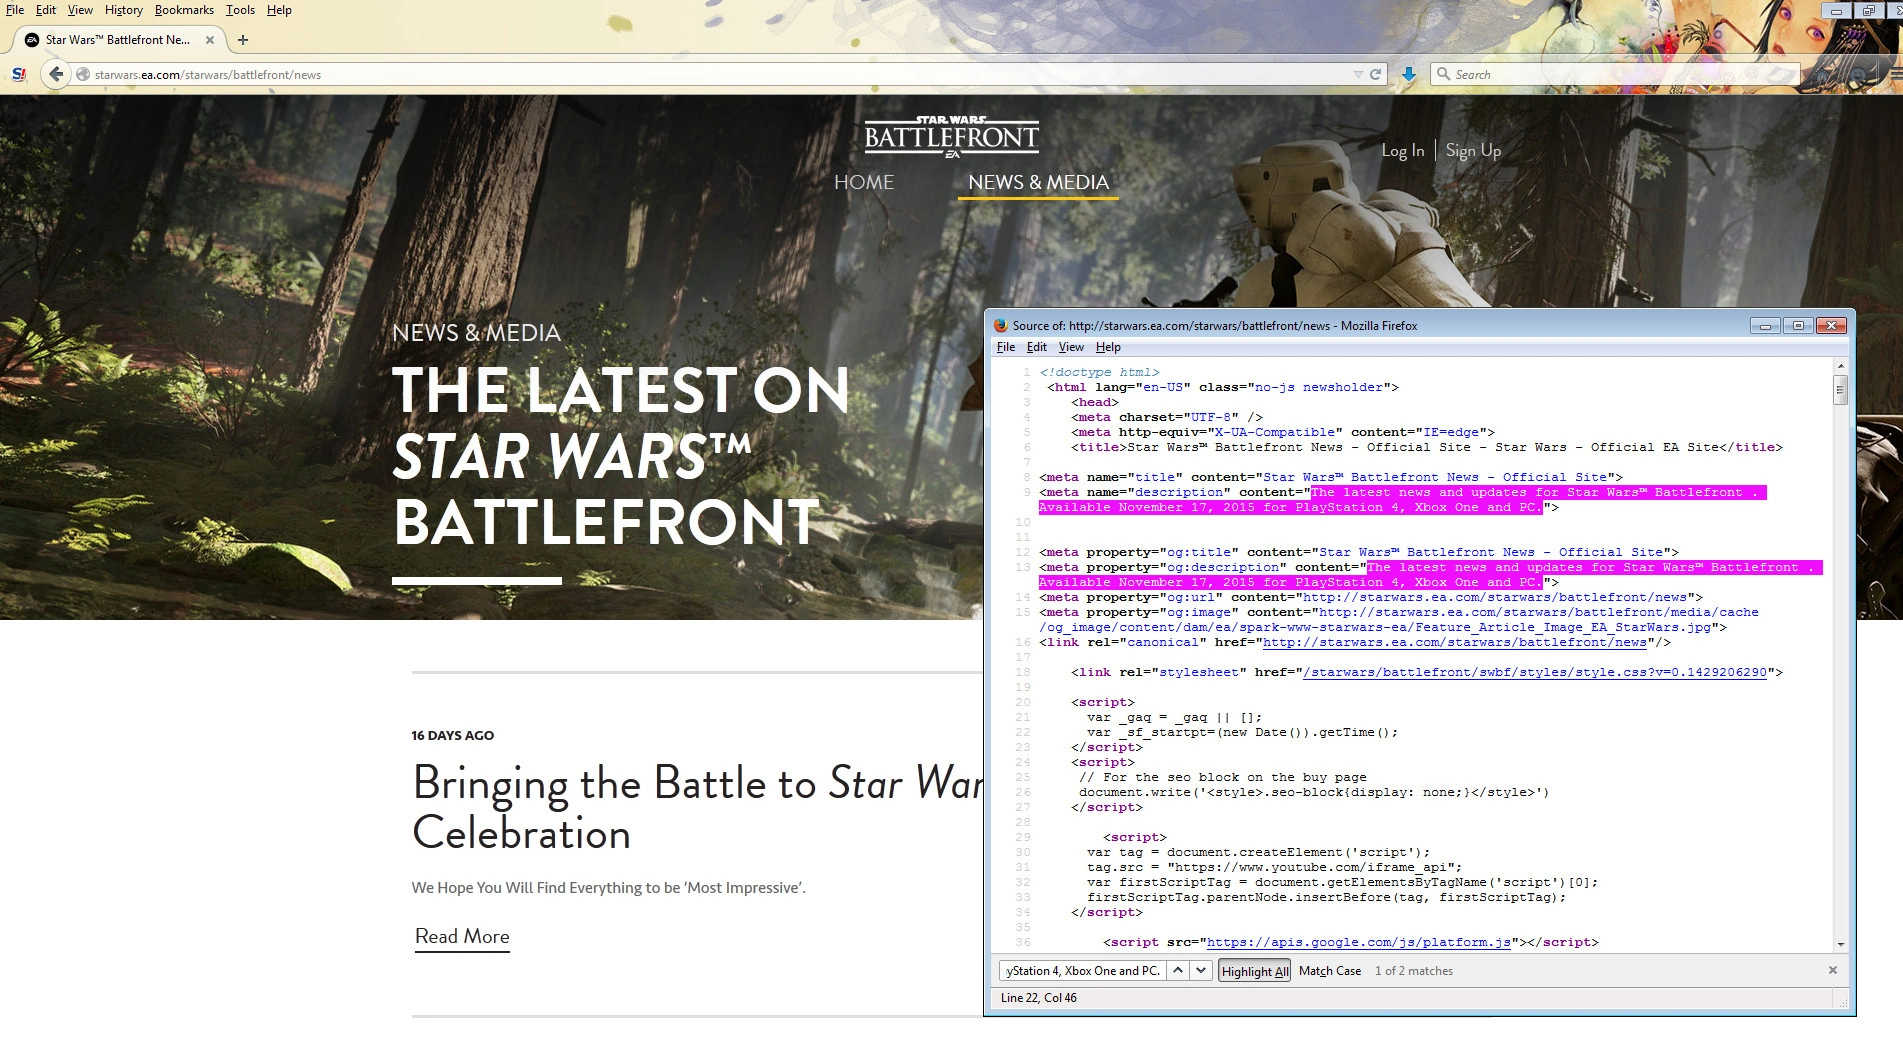Click the '1 of 2 matches' find result text
This screenshot has width=1903, height=1038.
click(x=1414, y=971)
